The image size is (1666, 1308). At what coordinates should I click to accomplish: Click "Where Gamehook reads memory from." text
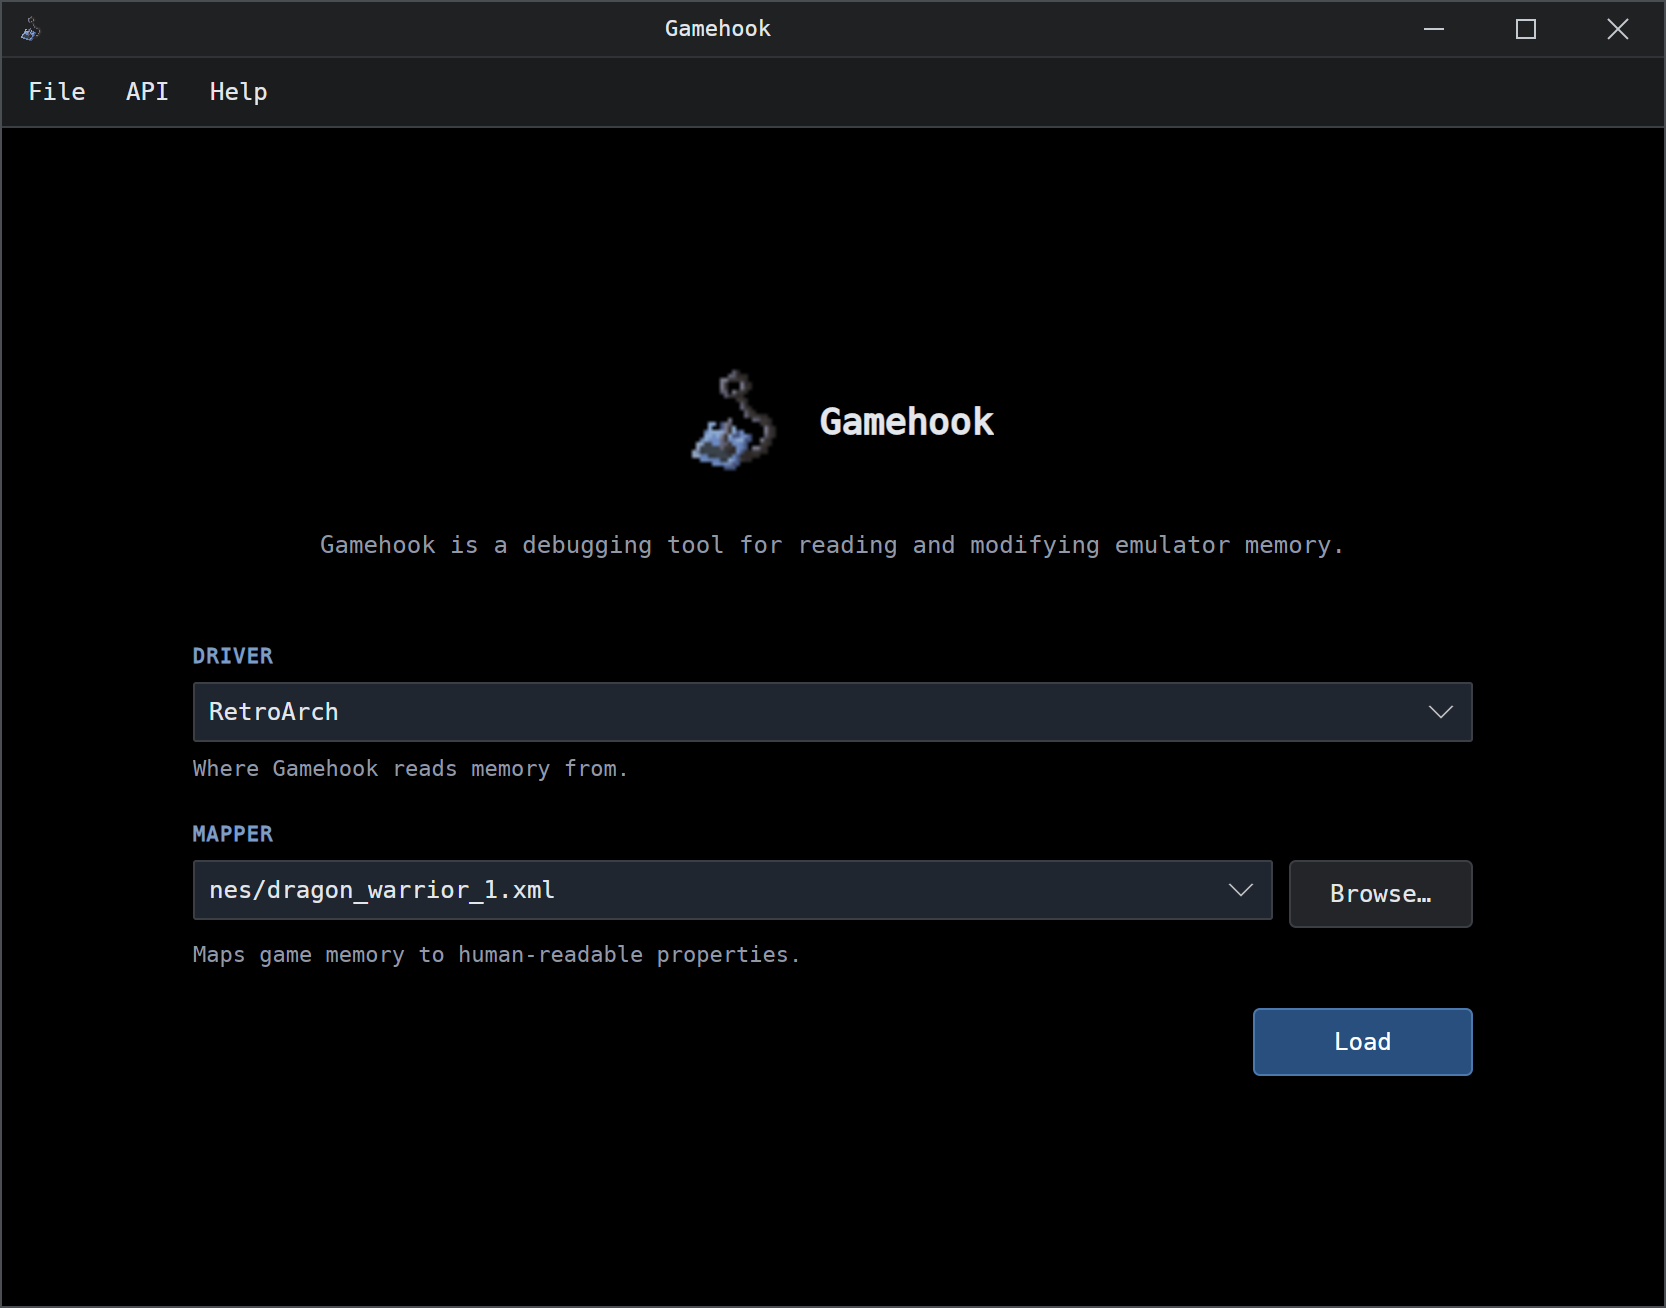pos(410,769)
